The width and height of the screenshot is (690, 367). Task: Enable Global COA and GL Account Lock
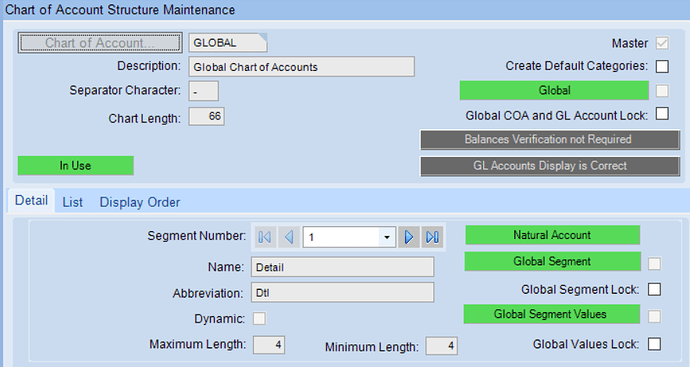click(x=662, y=114)
